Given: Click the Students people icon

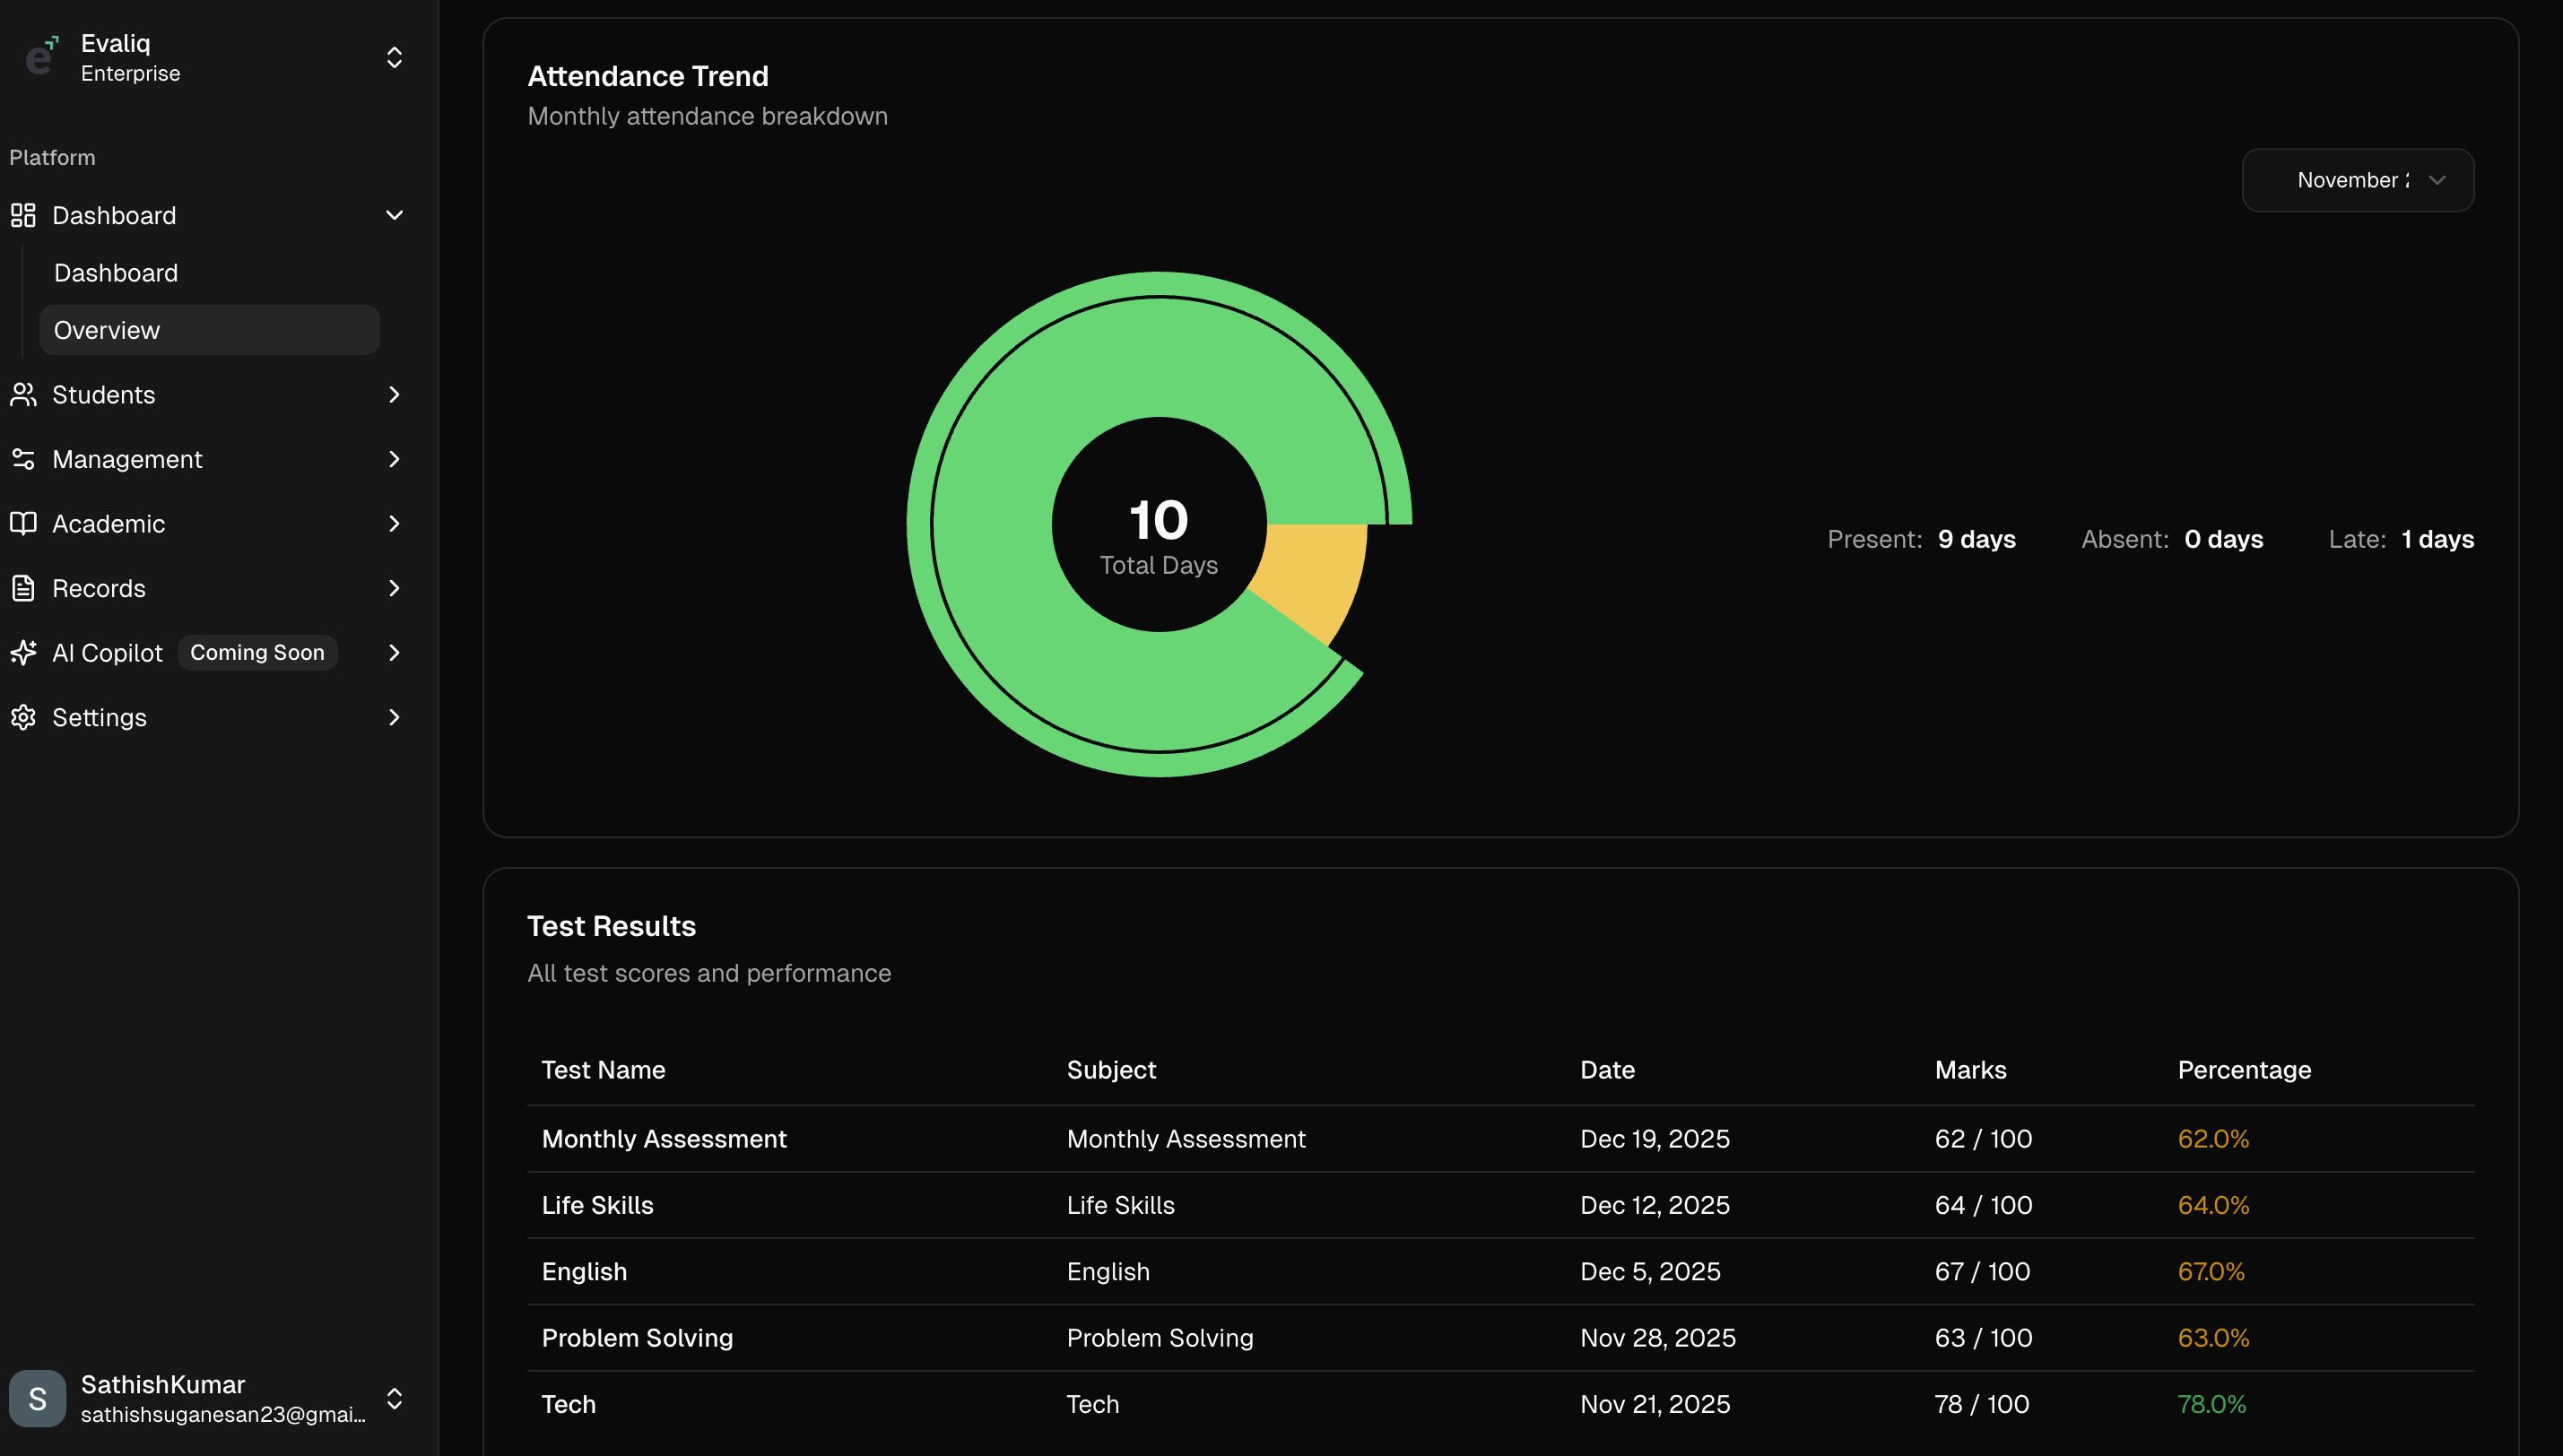Looking at the screenshot, I should pos(23,395).
